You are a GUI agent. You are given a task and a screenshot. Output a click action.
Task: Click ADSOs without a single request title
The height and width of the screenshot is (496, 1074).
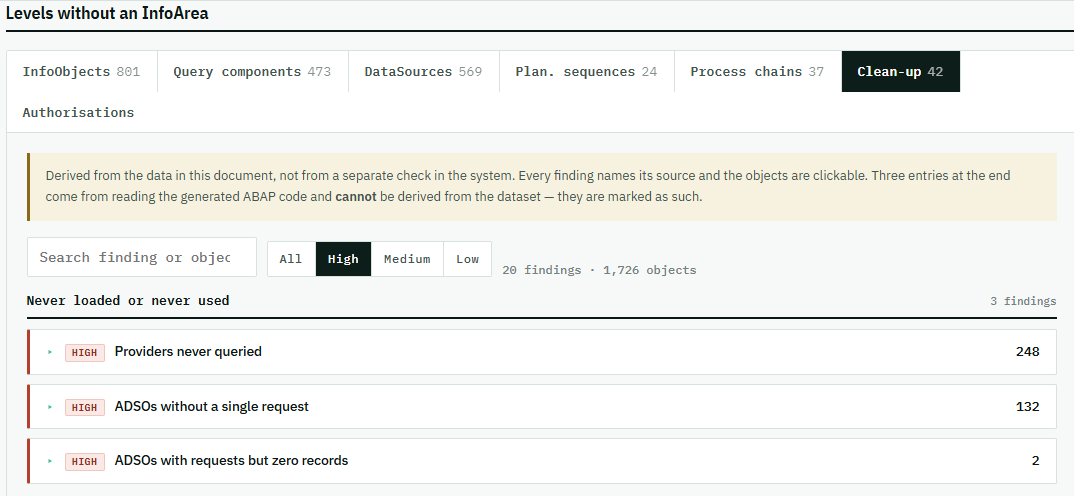pyautogui.click(x=212, y=406)
